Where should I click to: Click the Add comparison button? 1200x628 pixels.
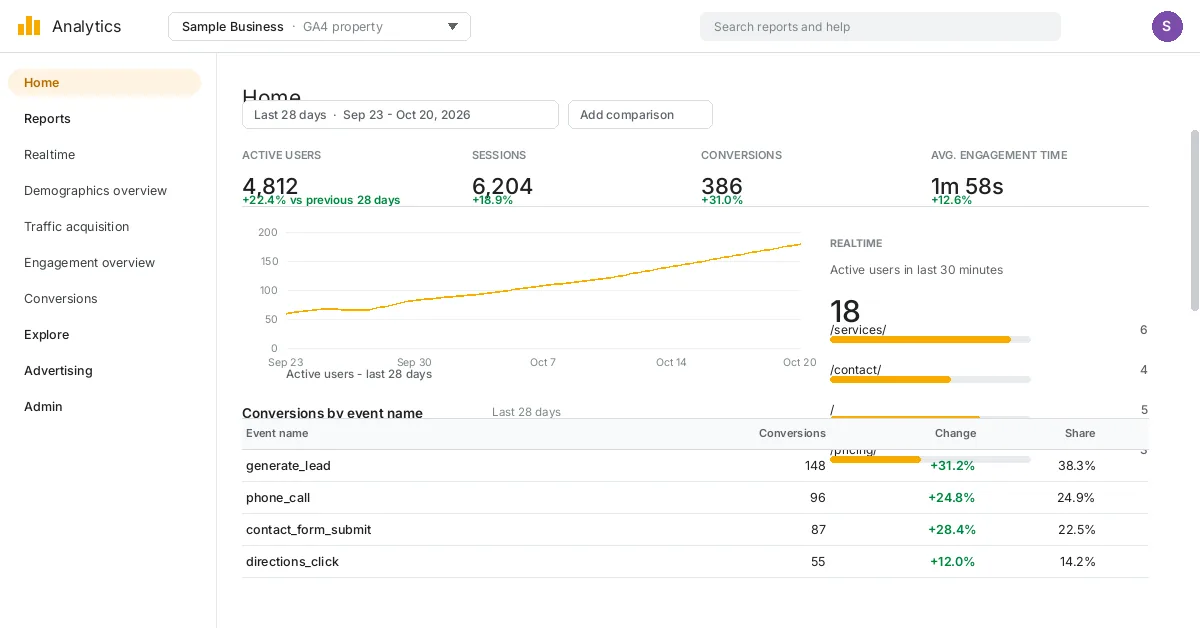[640, 115]
